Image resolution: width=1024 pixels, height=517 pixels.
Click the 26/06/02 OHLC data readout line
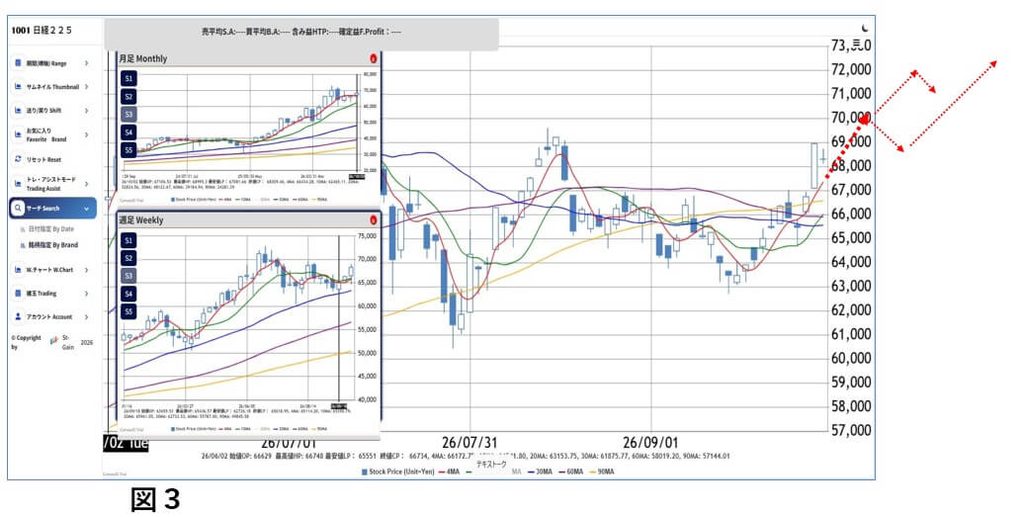(x=466, y=456)
